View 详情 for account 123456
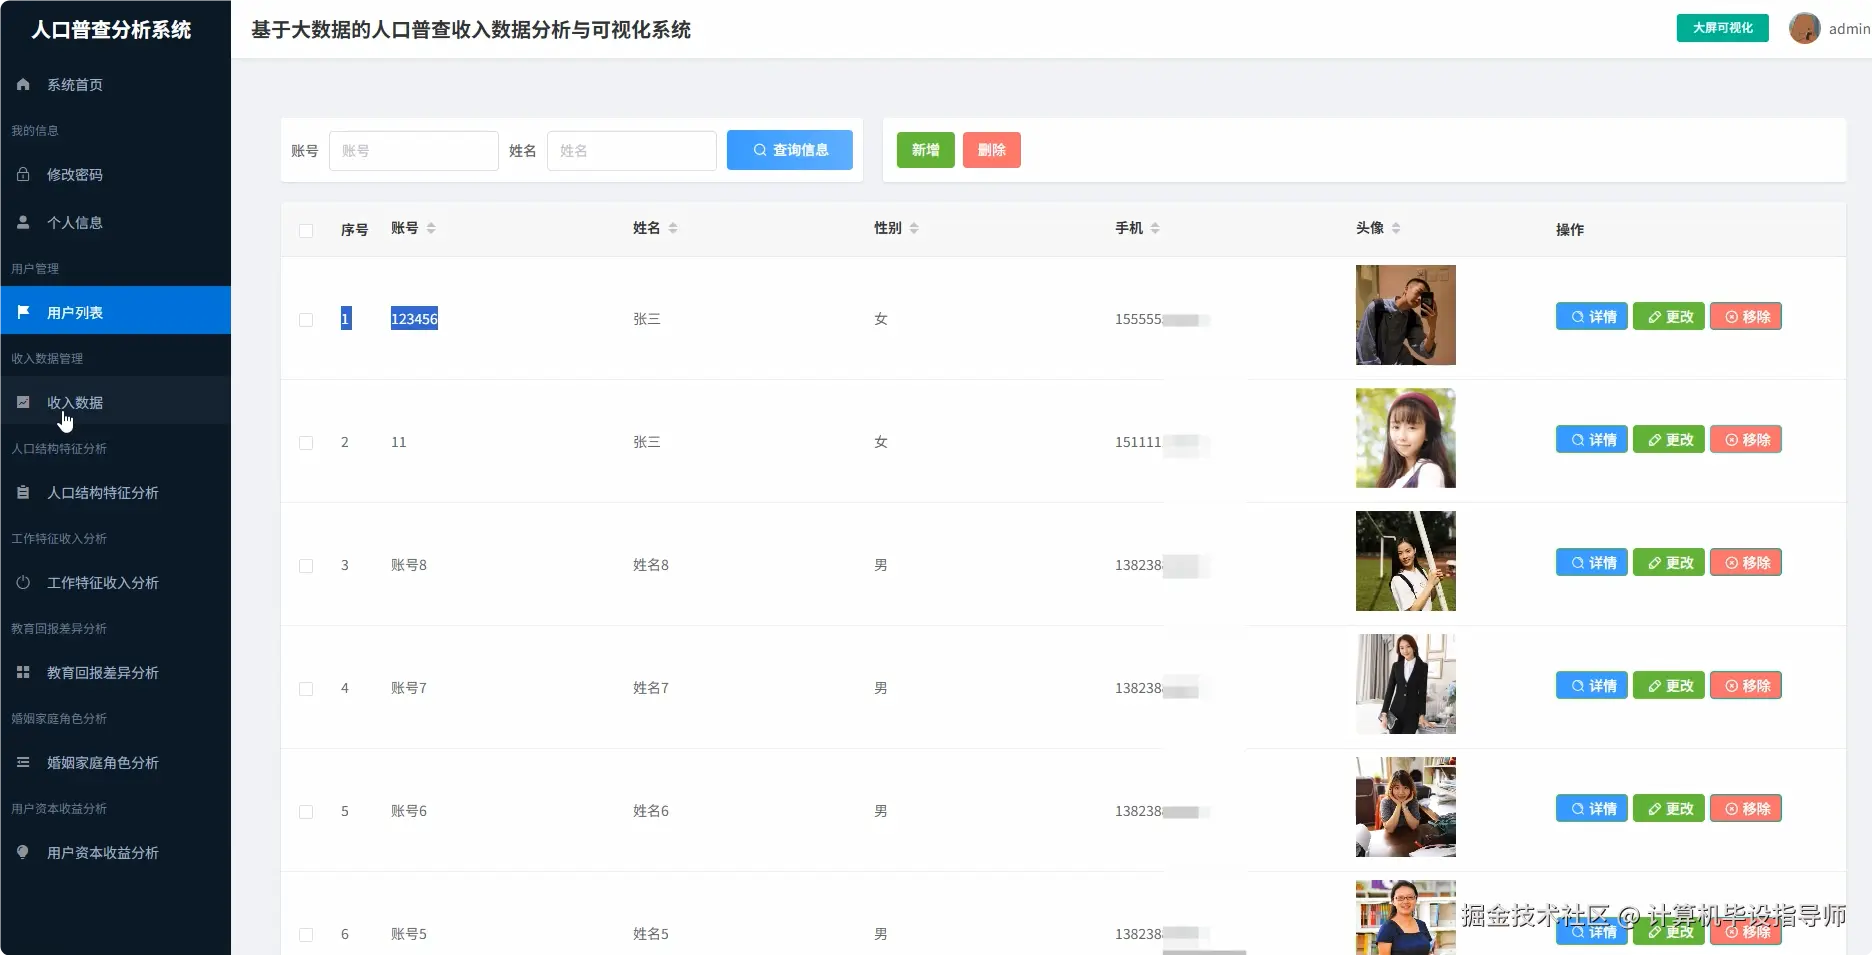 pos(1592,317)
